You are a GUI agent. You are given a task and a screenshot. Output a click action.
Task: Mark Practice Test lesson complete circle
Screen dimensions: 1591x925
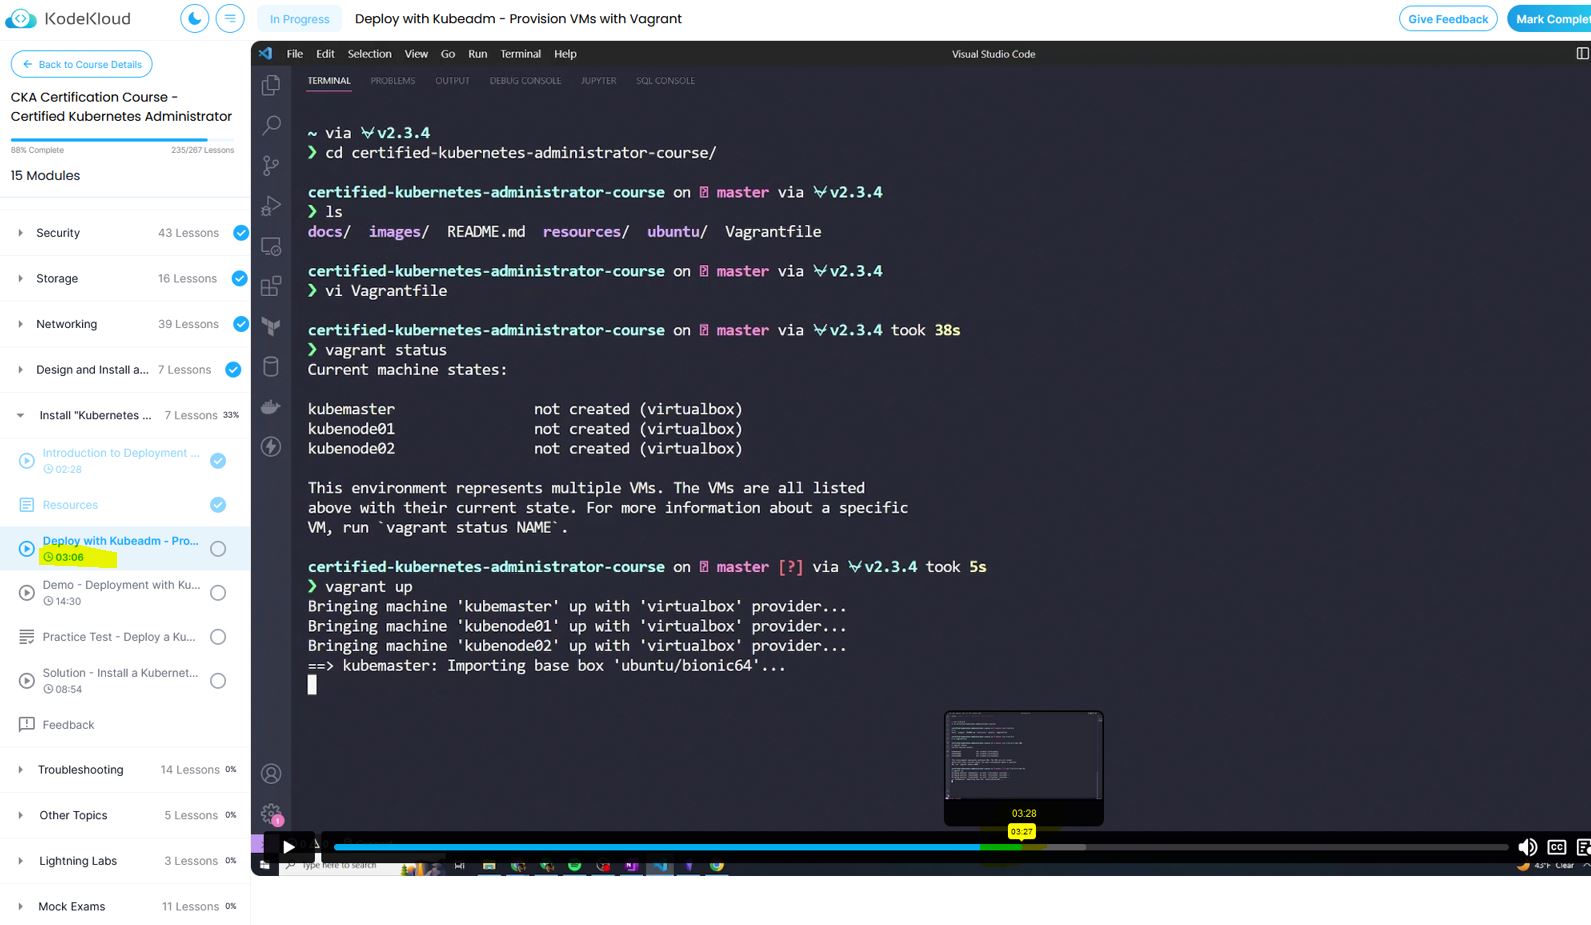[x=218, y=637]
